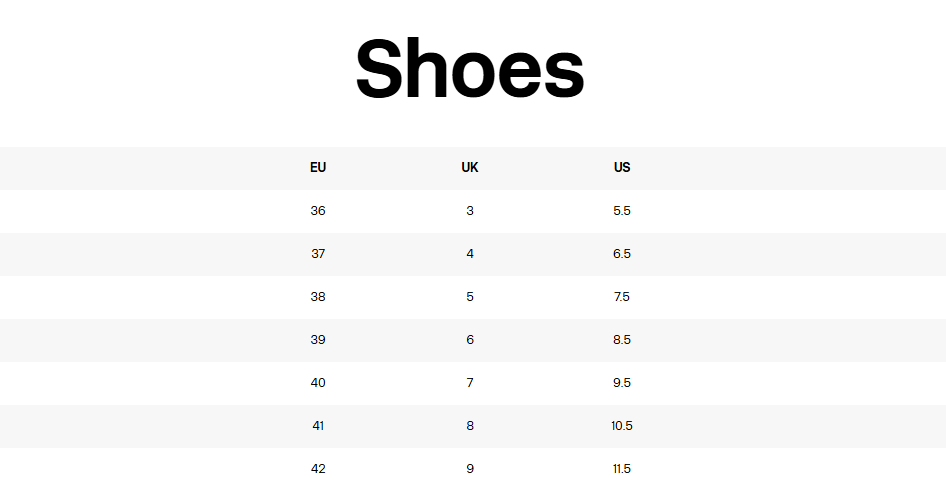The image size is (946, 500).
Task: Select EU size 39 cell
Action: (x=318, y=340)
